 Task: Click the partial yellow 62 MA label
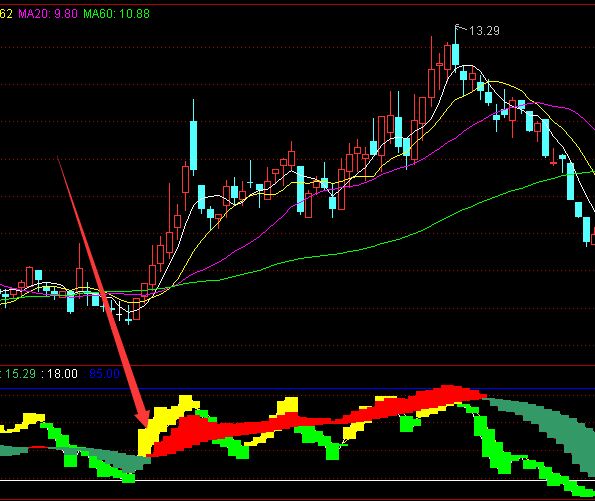coord(6,14)
